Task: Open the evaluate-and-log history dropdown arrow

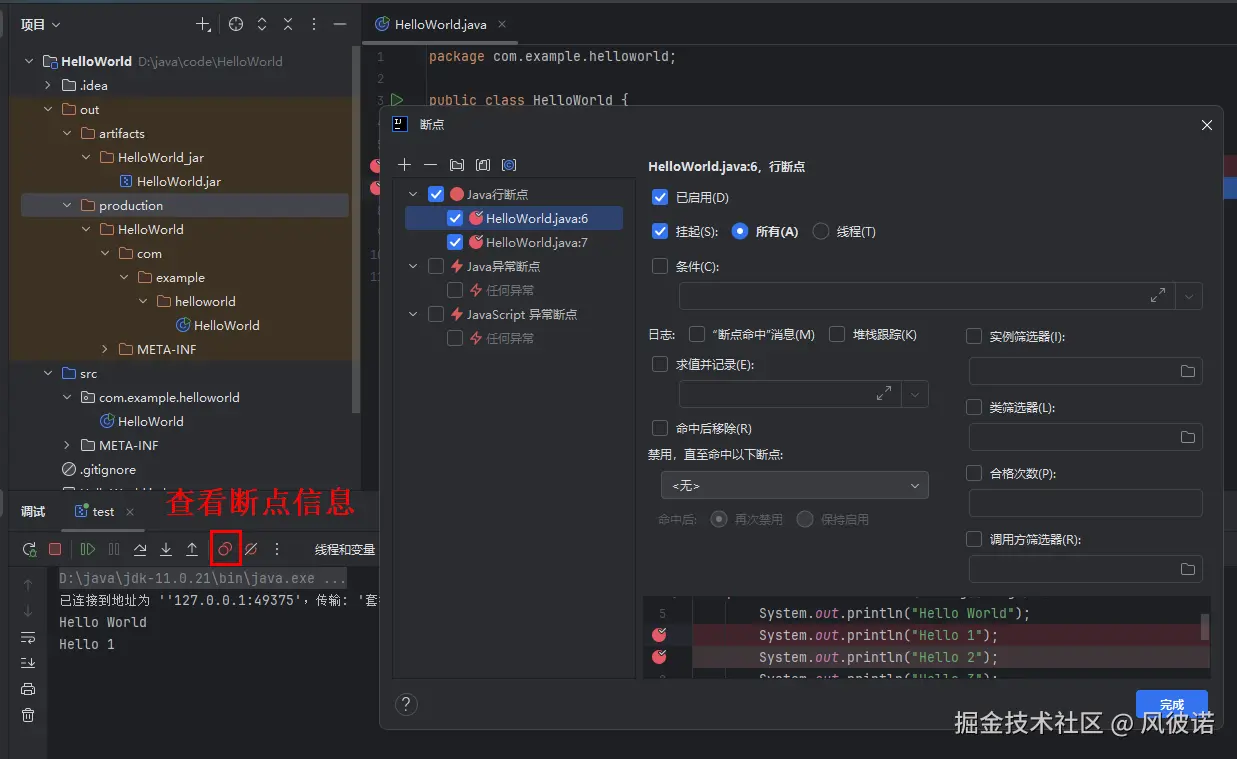Action: point(914,394)
